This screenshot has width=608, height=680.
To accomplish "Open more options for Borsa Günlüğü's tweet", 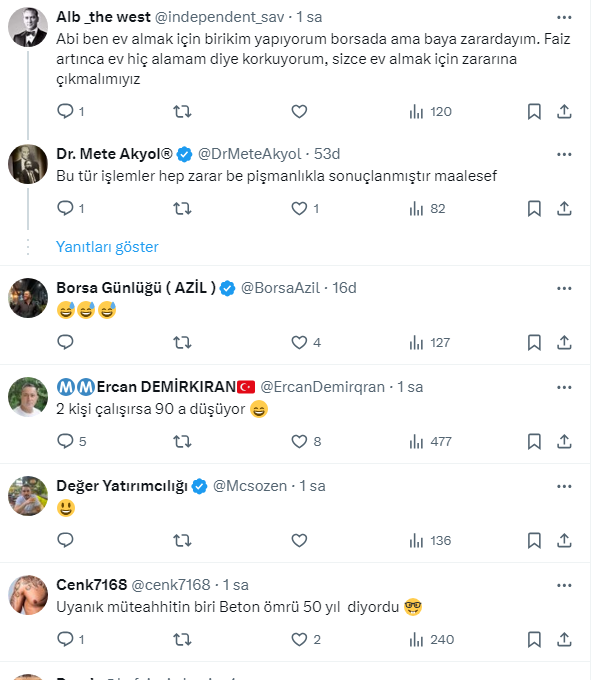I will tap(564, 288).
